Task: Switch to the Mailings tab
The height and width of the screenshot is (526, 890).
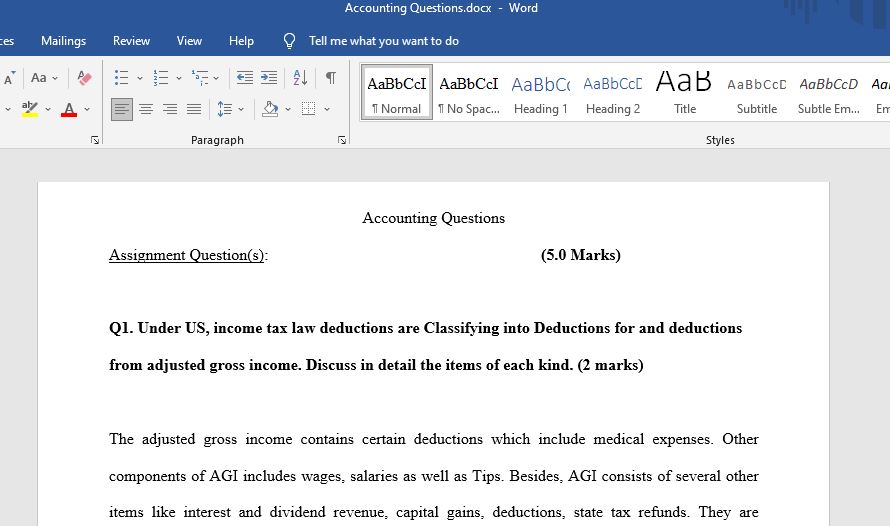Action: (x=64, y=41)
